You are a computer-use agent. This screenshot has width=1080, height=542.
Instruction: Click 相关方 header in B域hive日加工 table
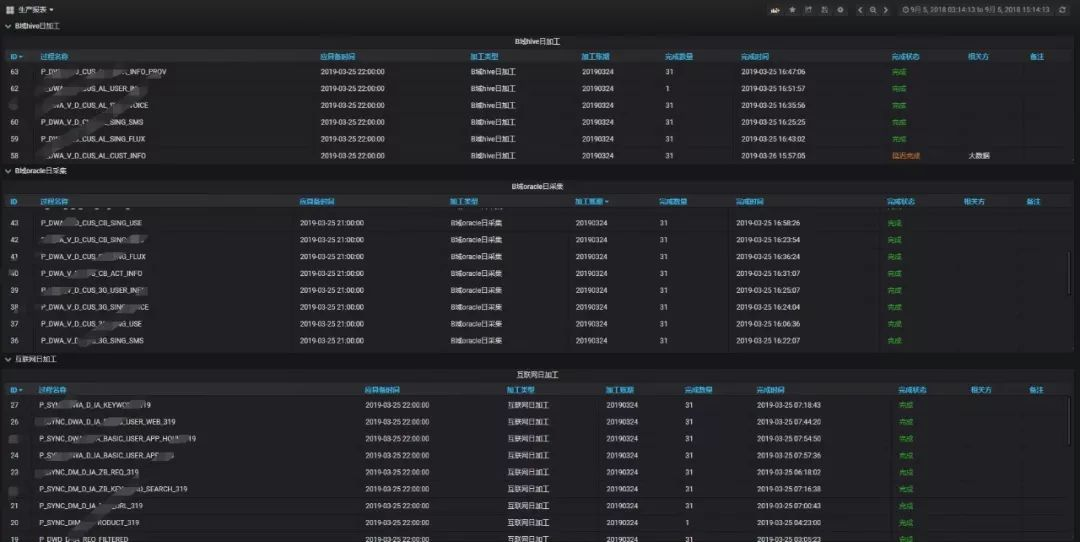(978, 56)
